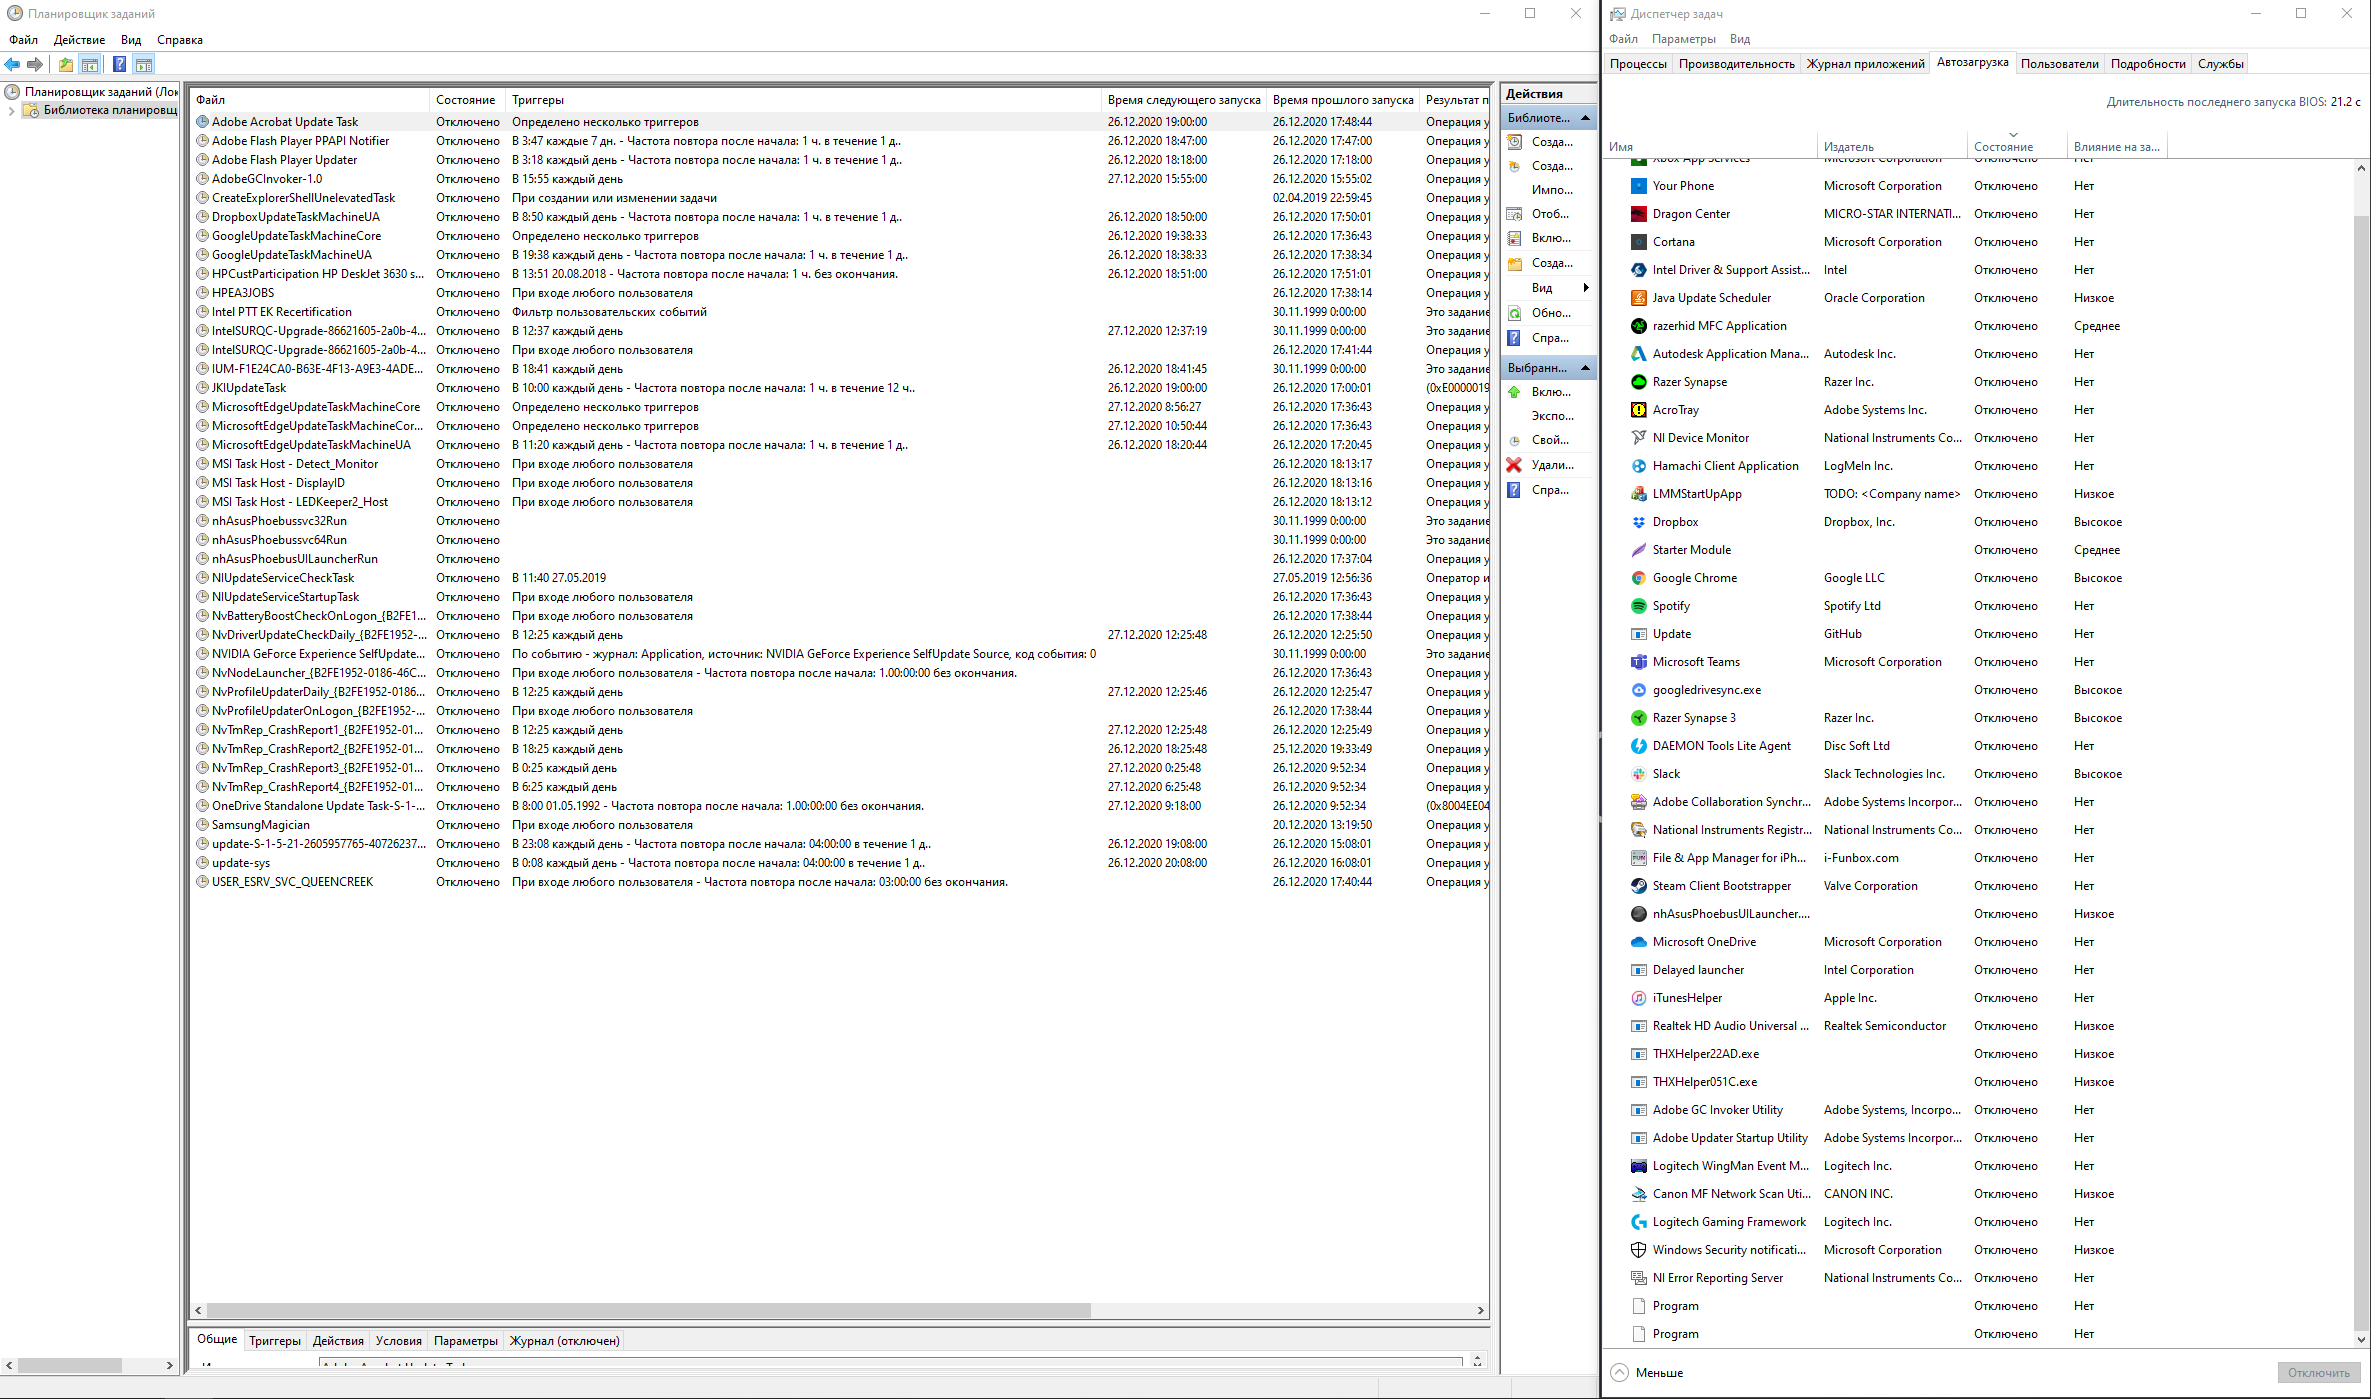Click the task list horizontal scrollbar
This screenshot has height=1399, width=2371.
648,1310
